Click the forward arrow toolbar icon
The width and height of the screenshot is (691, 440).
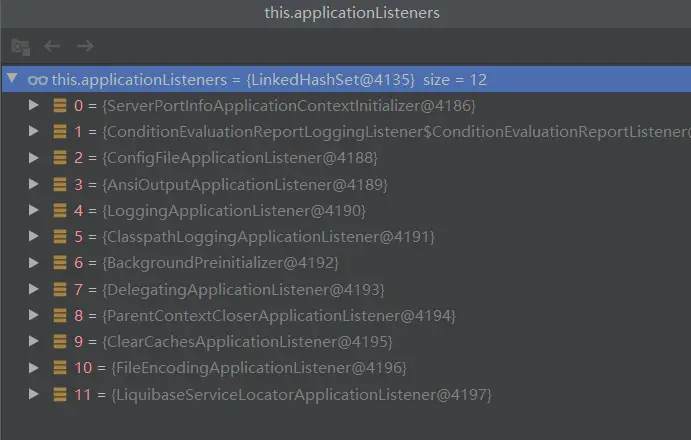point(85,46)
